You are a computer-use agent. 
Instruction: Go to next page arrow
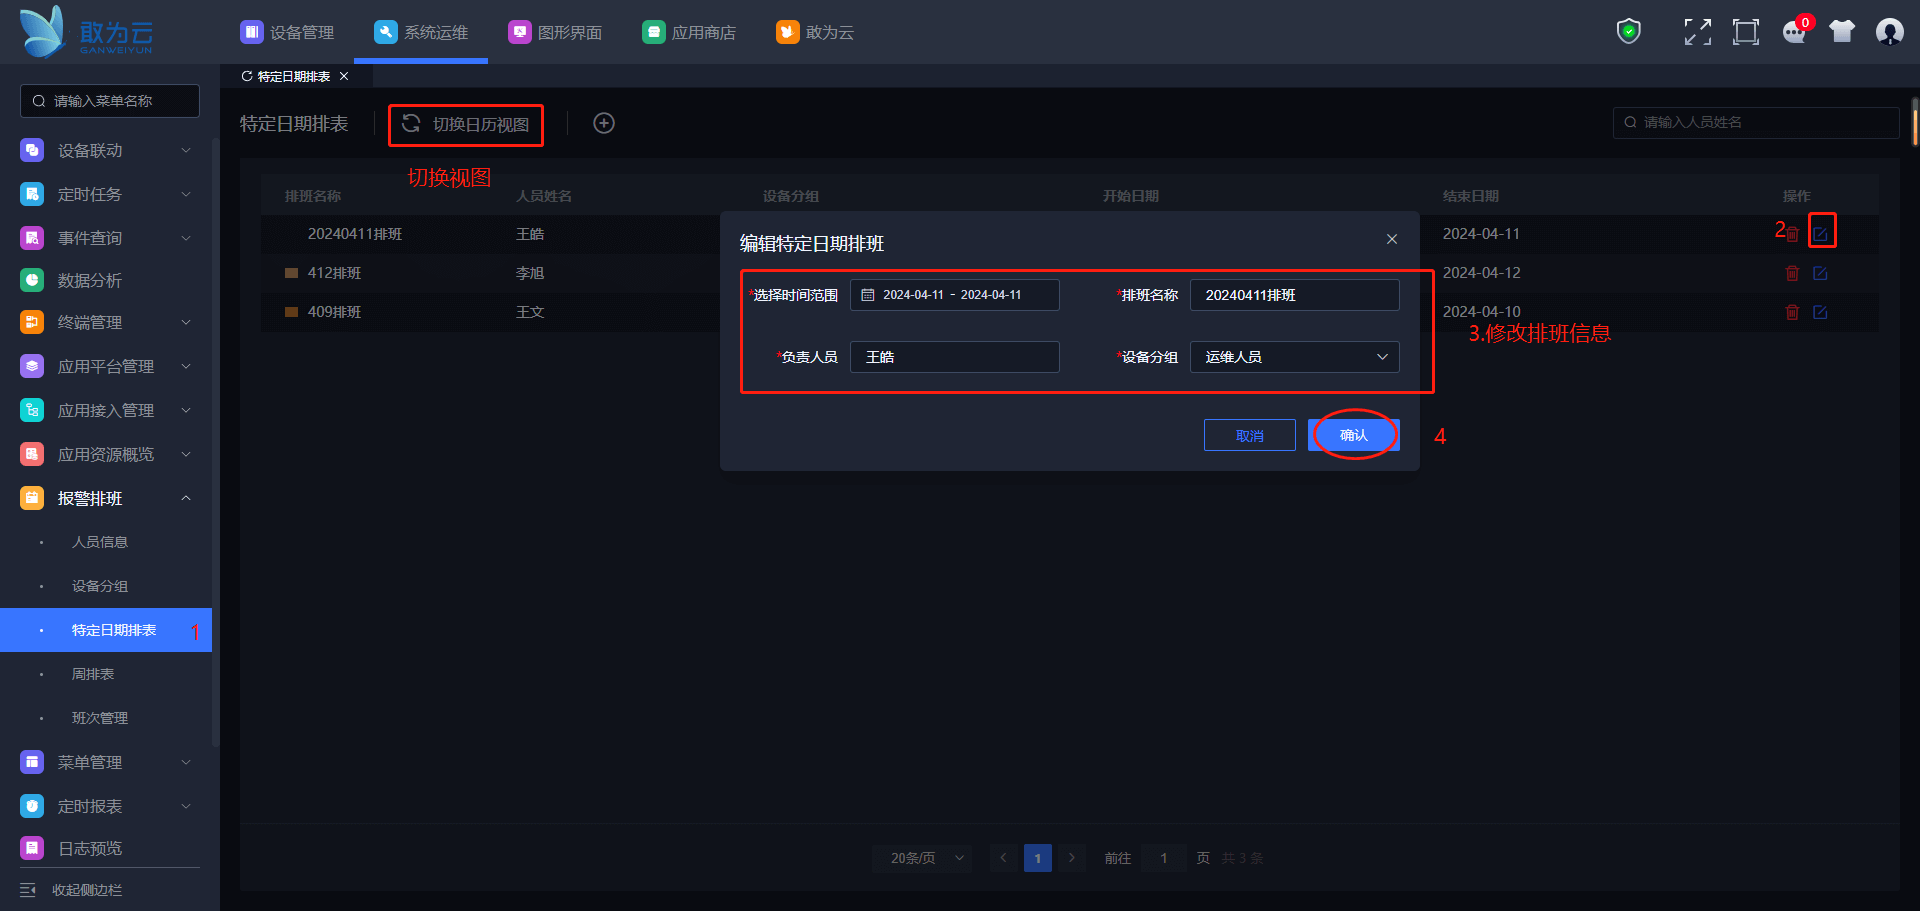pyautogui.click(x=1072, y=858)
